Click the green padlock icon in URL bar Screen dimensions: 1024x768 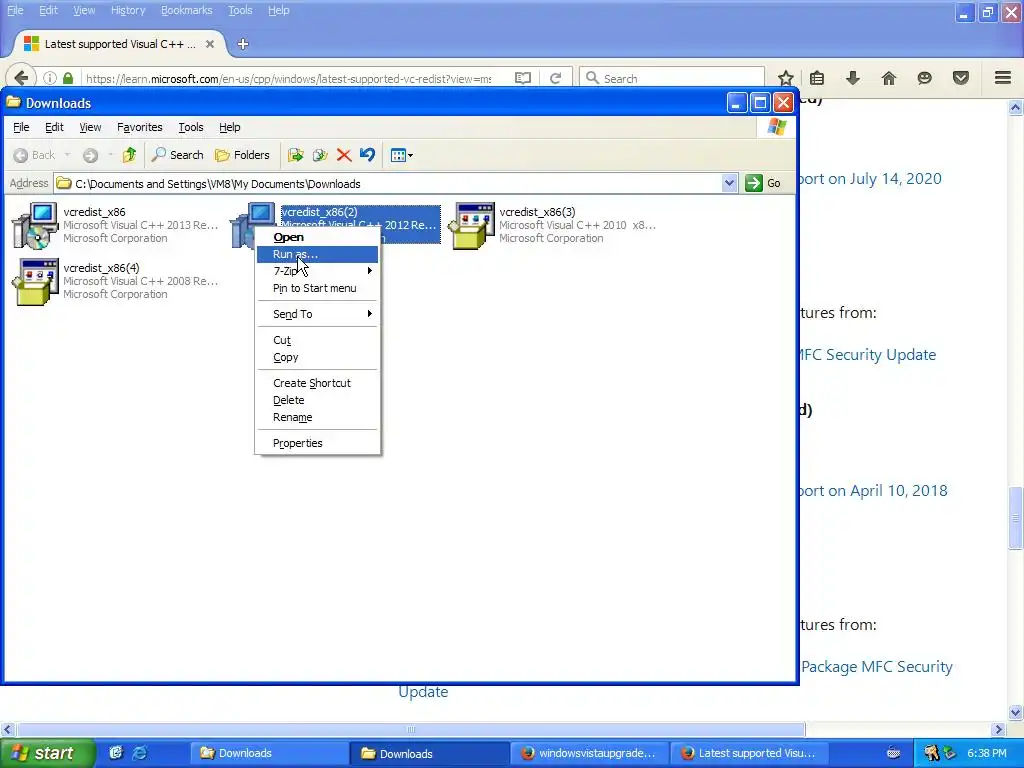(68, 78)
